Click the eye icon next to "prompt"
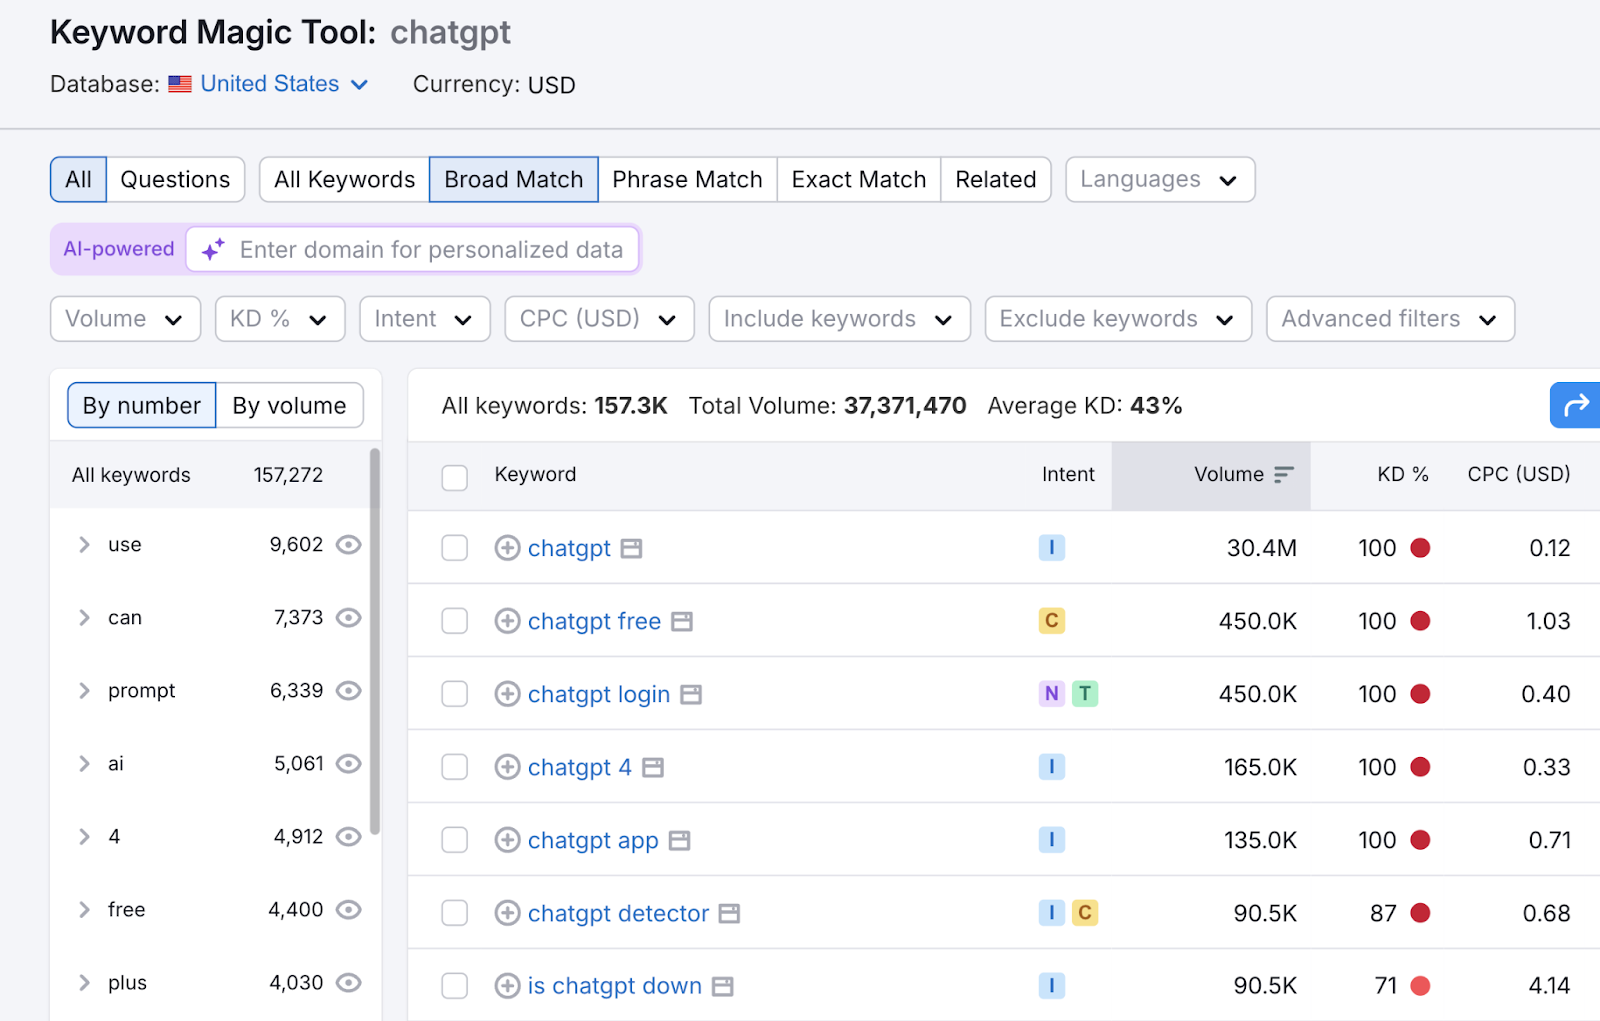 pyautogui.click(x=348, y=690)
